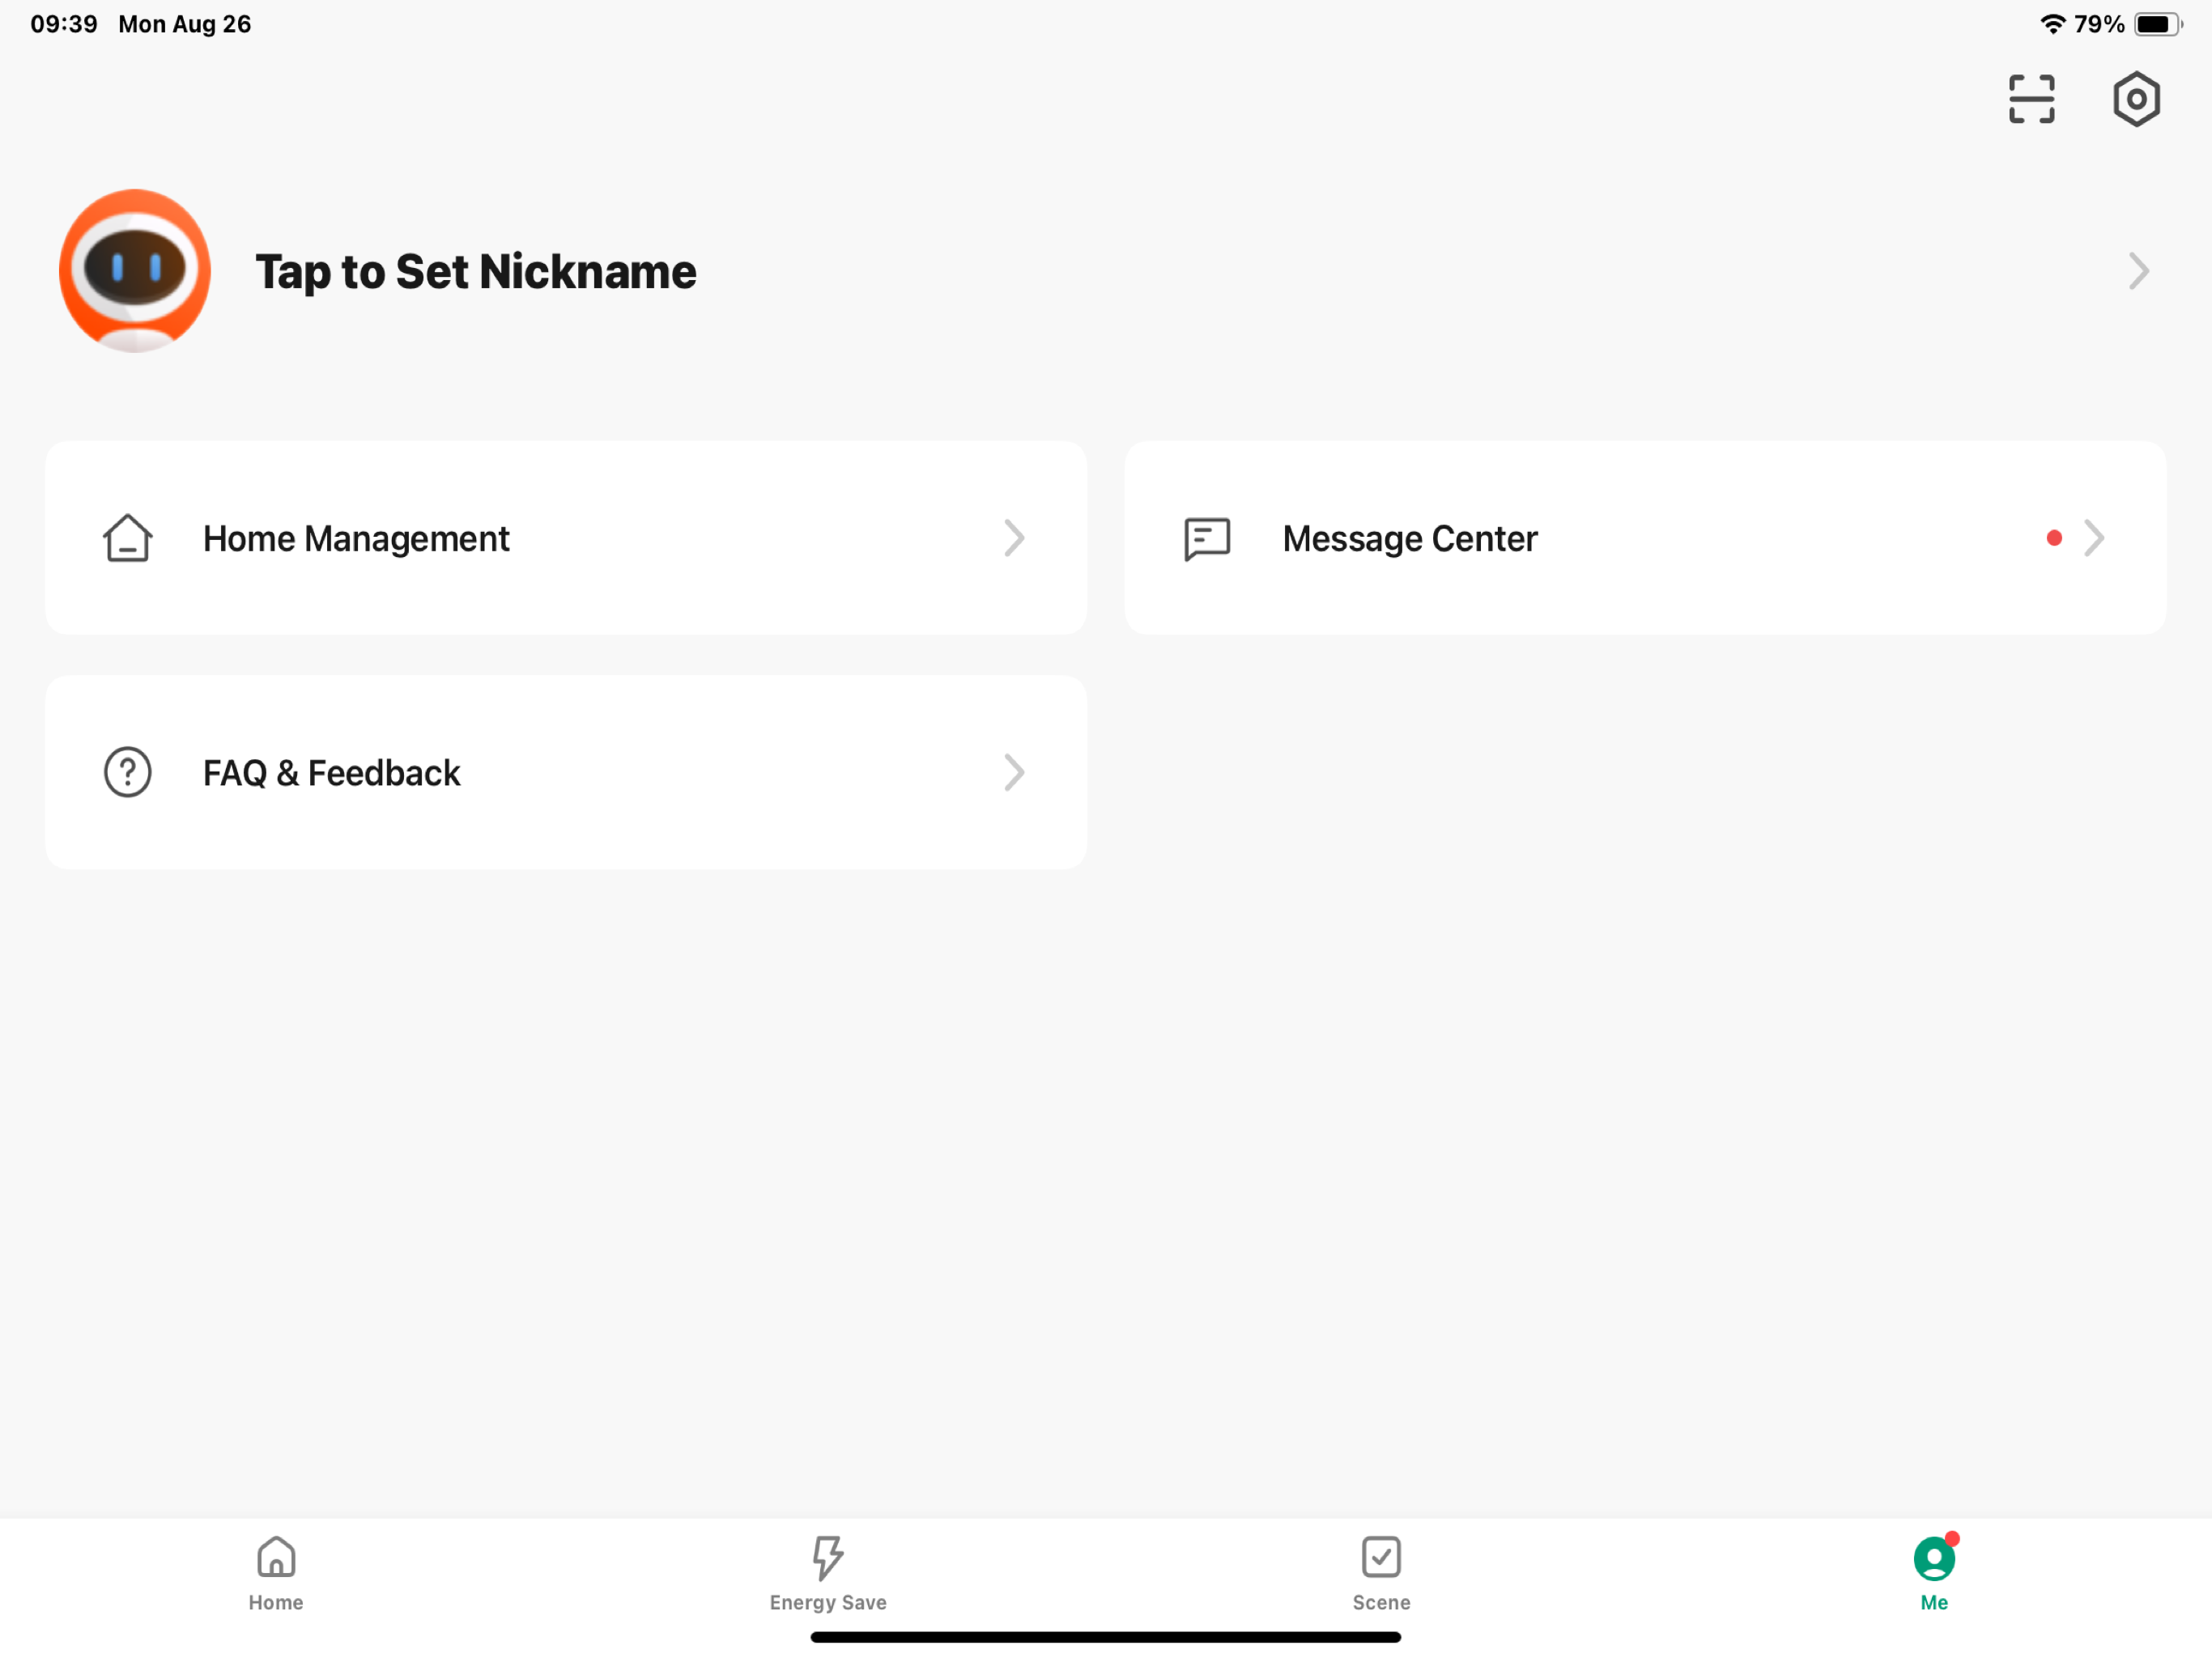
Task: Click the Home Management house icon
Action: [x=128, y=538]
